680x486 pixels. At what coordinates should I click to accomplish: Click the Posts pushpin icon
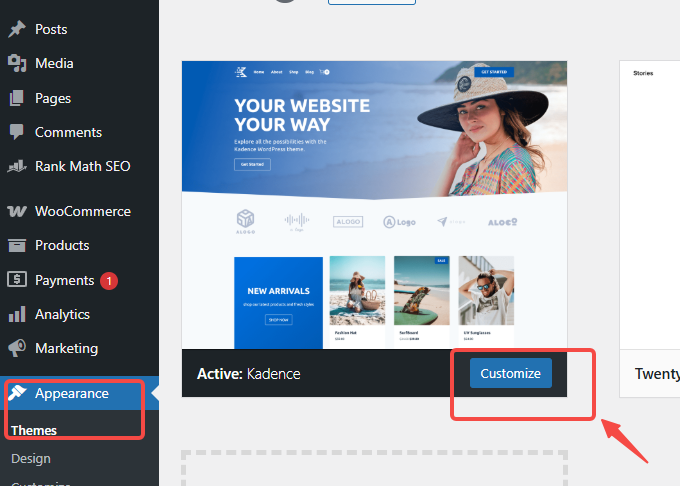[x=17, y=29]
